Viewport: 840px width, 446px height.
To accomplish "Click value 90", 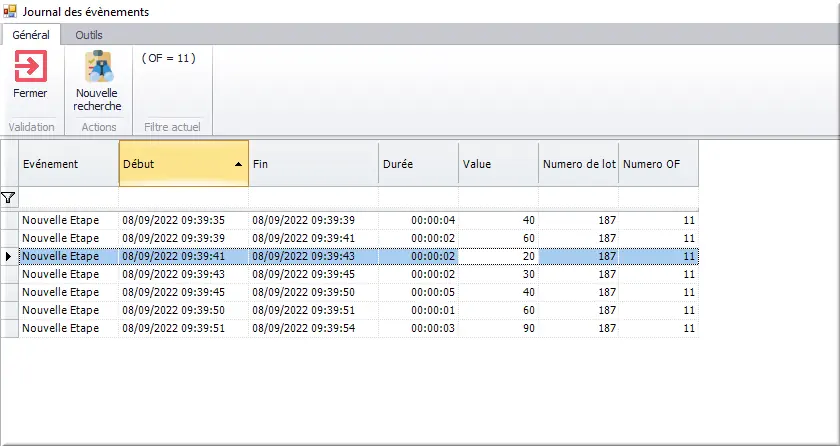I will [529, 328].
